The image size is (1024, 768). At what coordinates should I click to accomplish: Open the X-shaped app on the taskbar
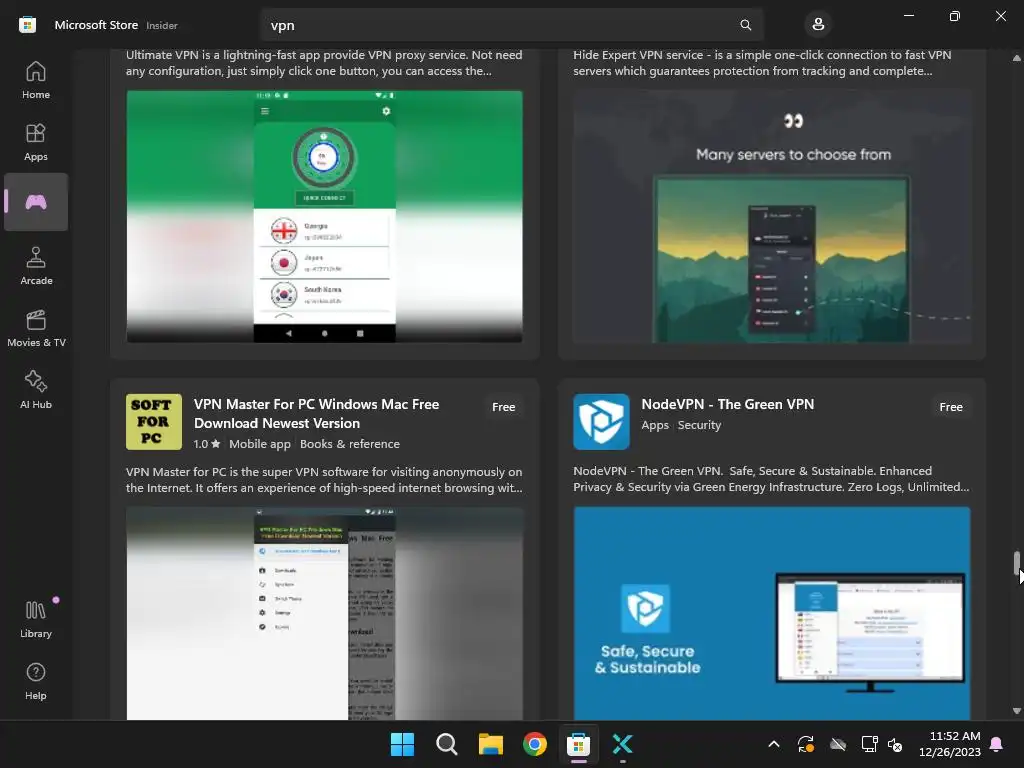coord(622,744)
